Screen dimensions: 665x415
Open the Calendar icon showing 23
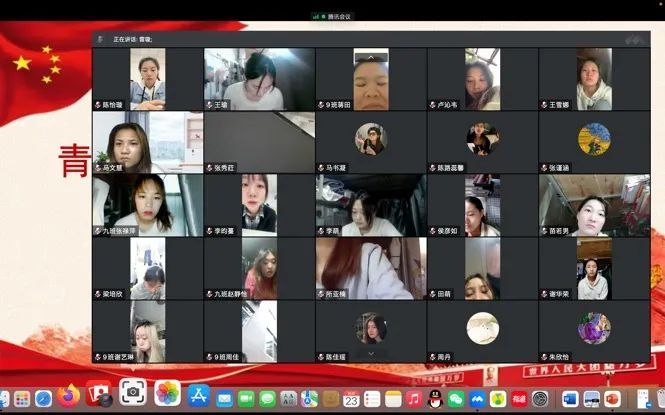click(x=351, y=398)
